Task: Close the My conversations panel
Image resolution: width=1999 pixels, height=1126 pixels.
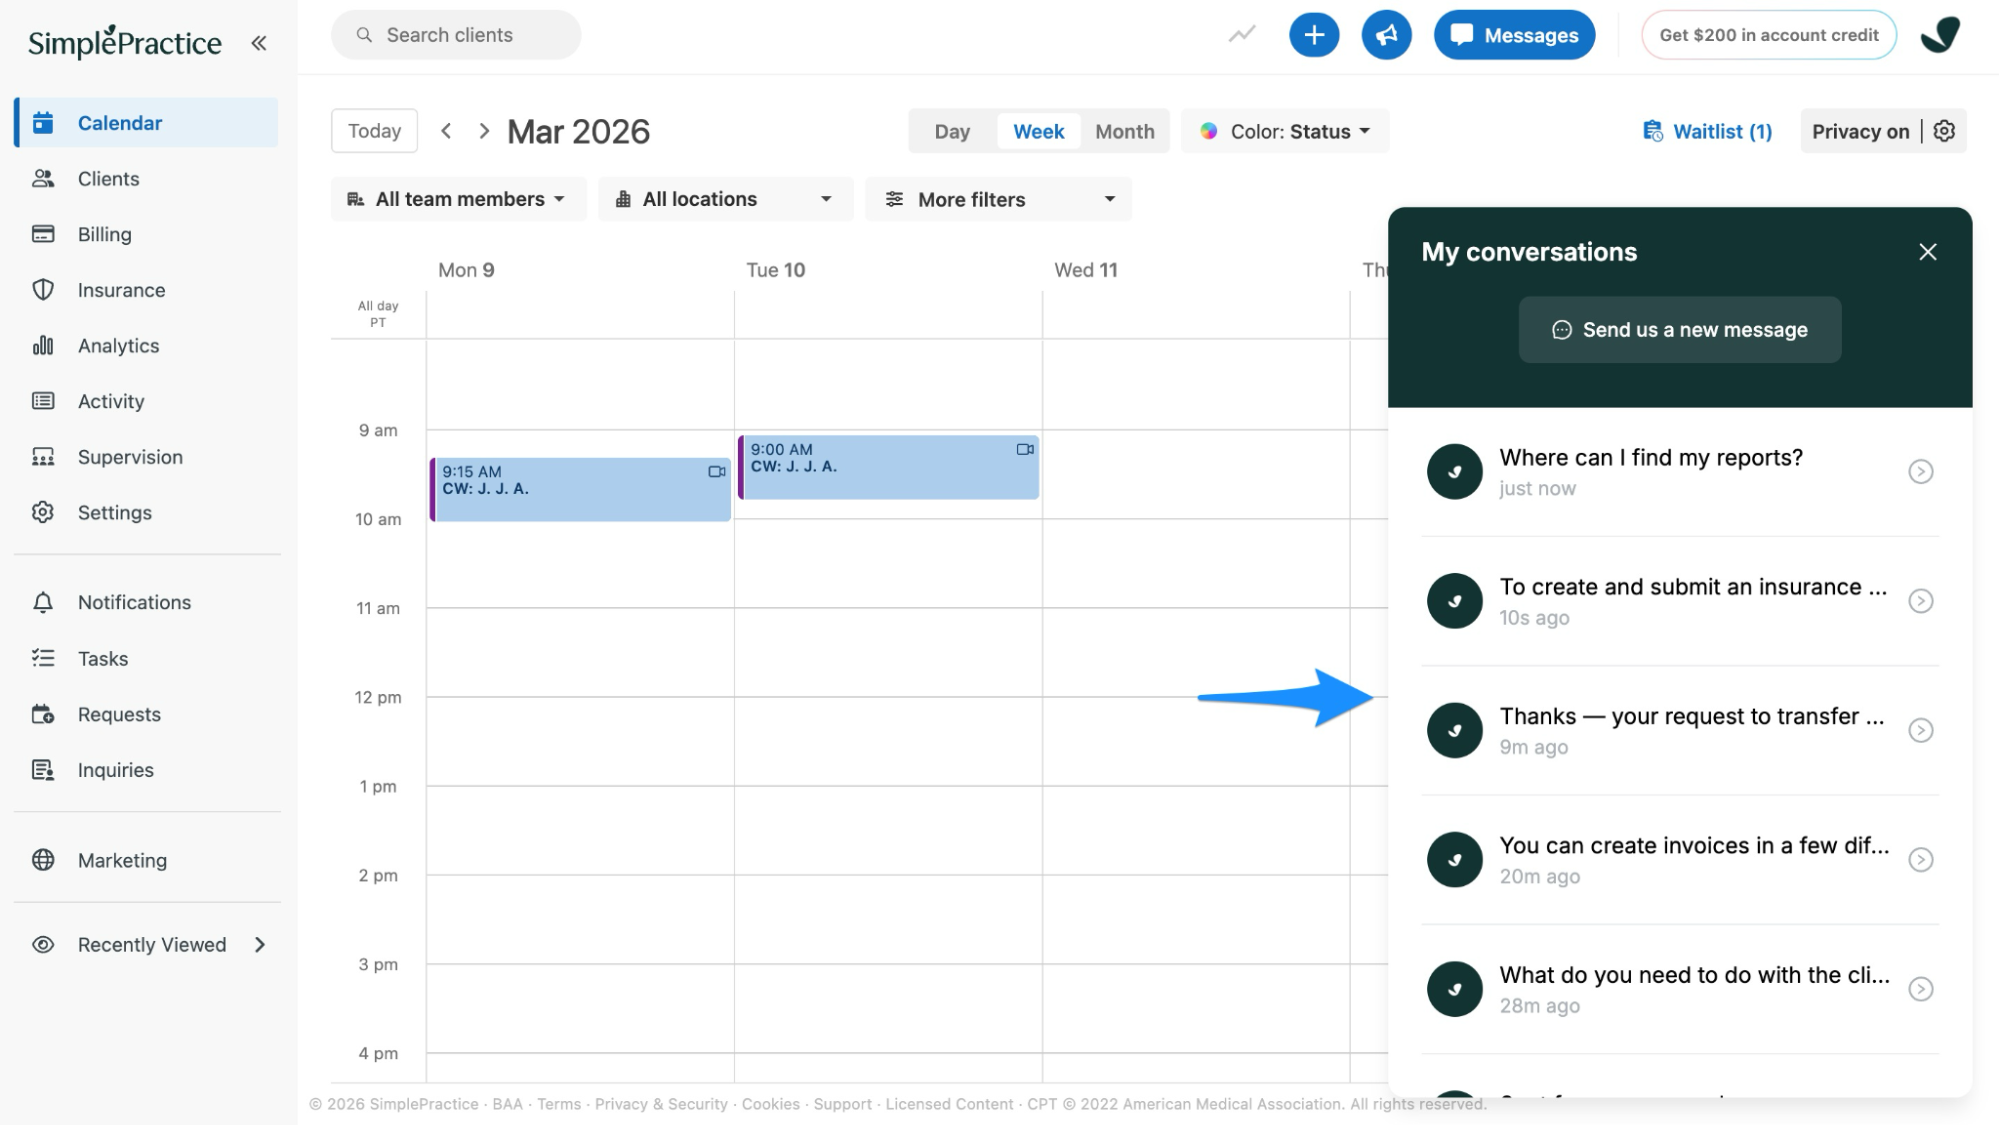Action: 1928,252
